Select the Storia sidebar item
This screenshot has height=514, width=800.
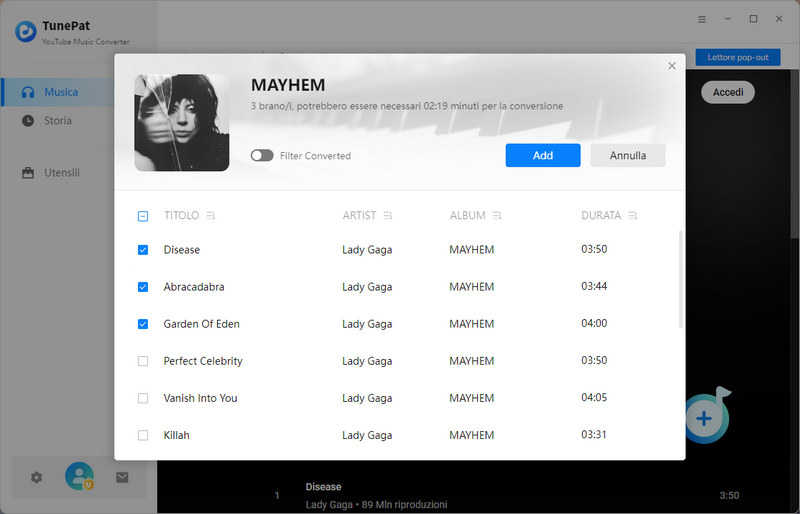[58, 121]
